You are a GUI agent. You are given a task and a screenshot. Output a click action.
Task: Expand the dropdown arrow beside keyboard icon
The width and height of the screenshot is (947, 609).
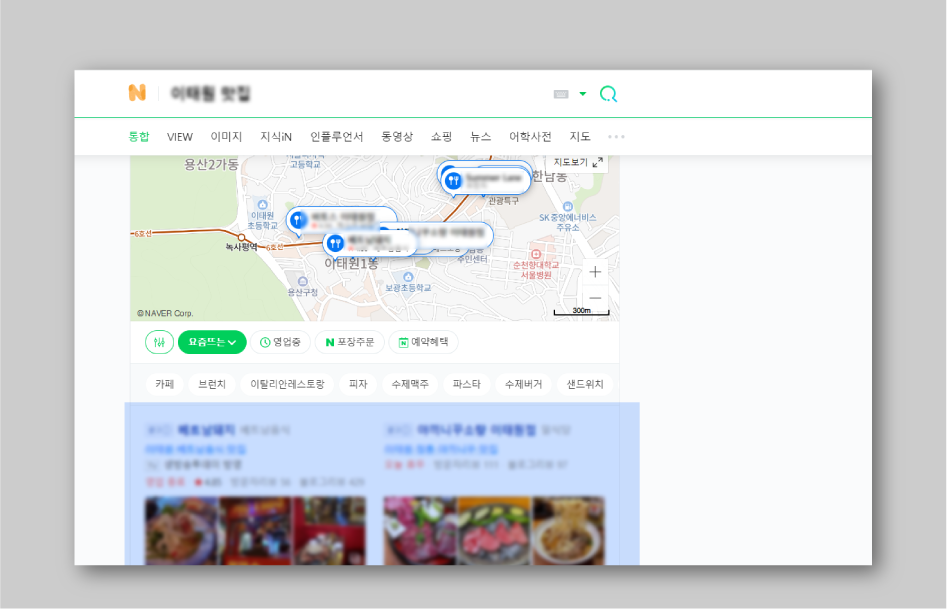click(x=583, y=94)
